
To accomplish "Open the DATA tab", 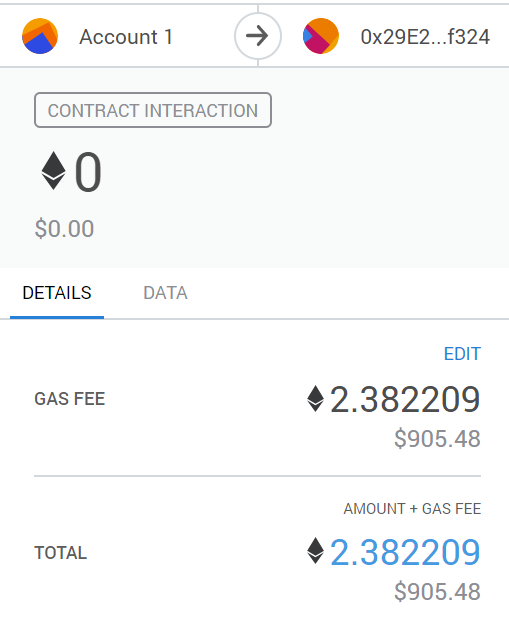I will tap(165, 293).
